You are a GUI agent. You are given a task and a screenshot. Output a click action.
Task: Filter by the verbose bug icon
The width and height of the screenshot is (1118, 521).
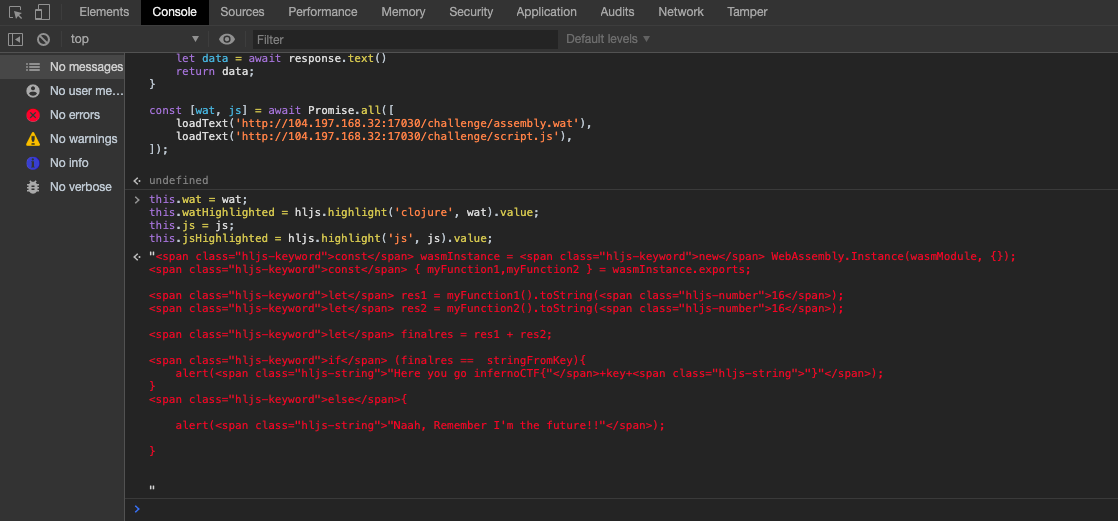[33, 187]
